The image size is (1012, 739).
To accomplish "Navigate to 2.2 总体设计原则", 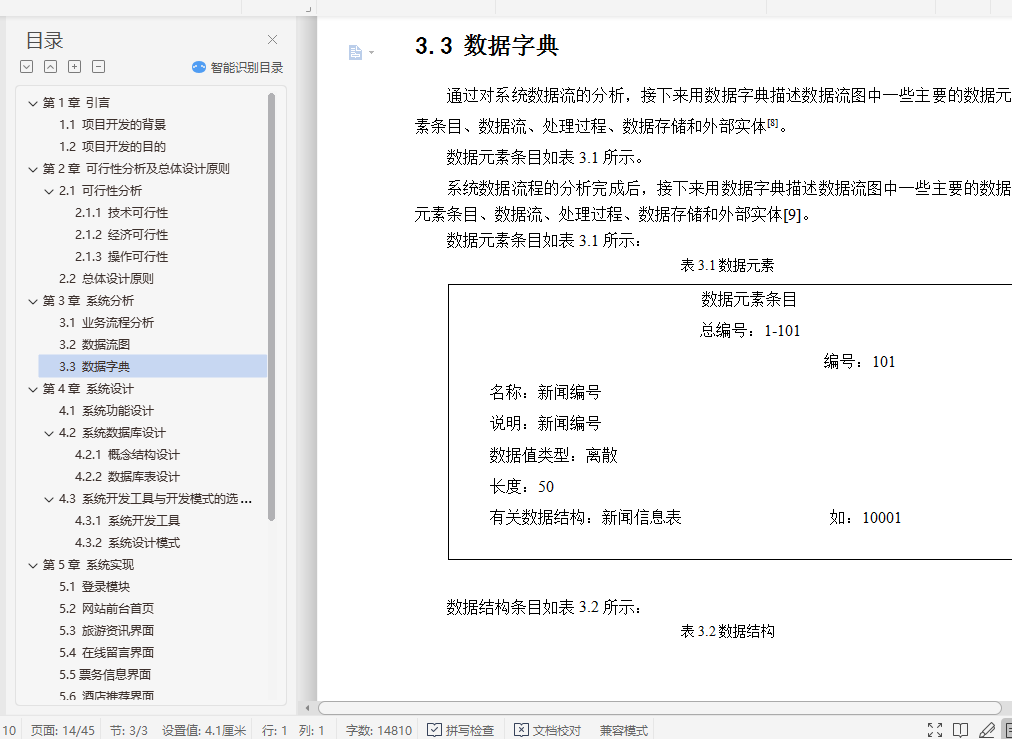I will [x=106, y=279].
